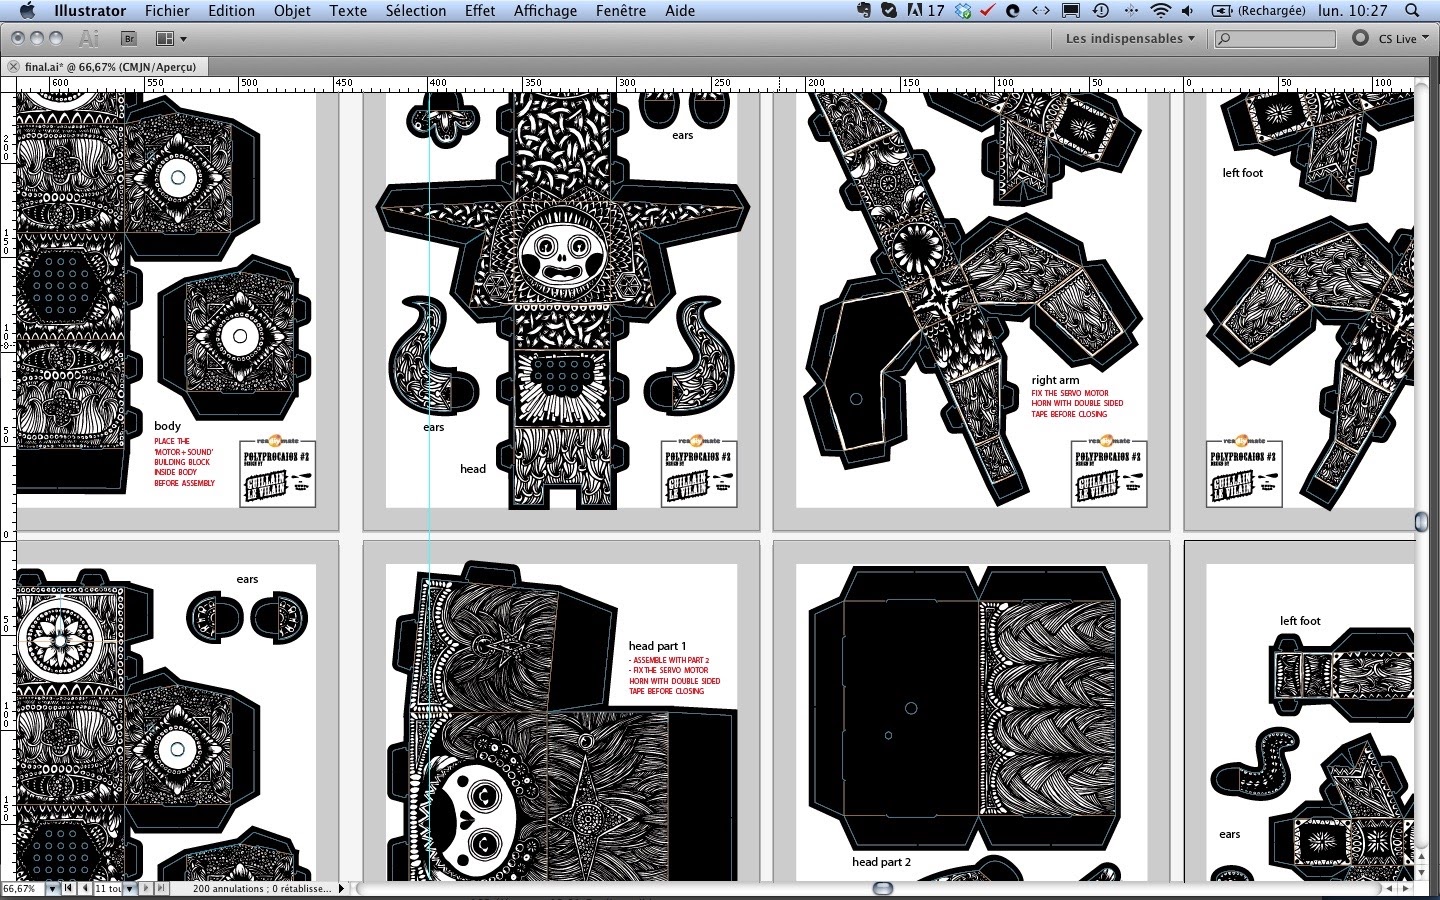
Task: Open the Fichier menu
Action: 167,11
